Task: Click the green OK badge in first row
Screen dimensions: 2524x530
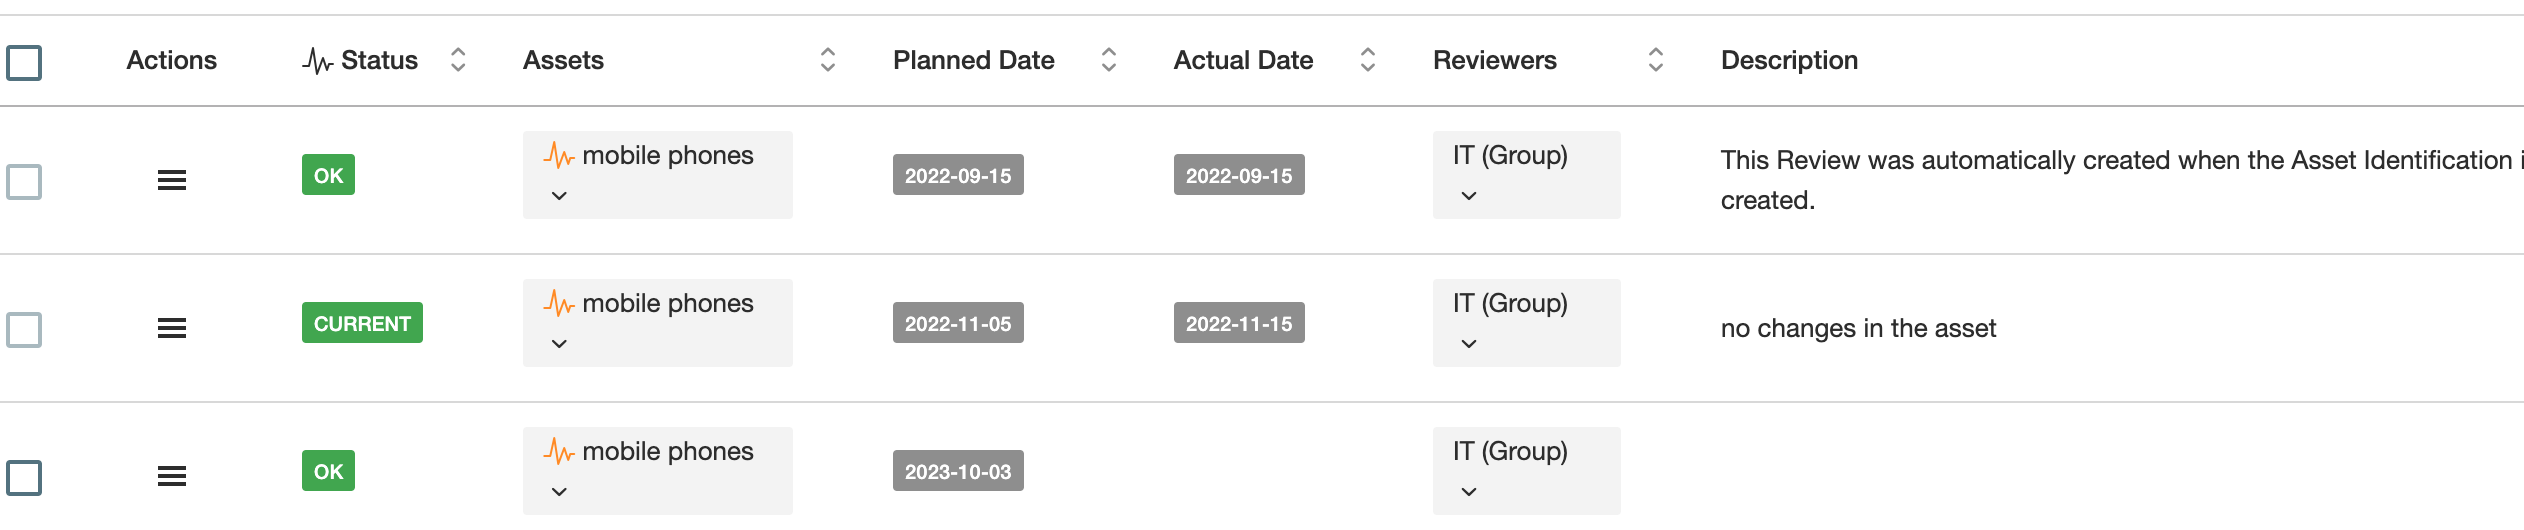Action: pos(328,175)
